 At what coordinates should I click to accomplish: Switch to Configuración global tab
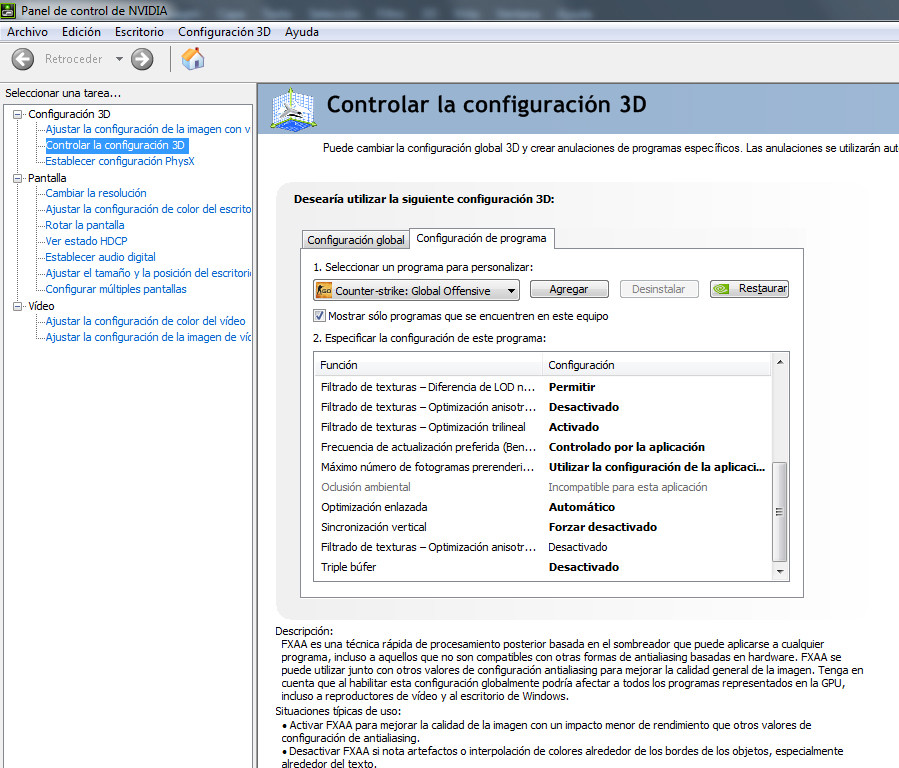point(355,240)
